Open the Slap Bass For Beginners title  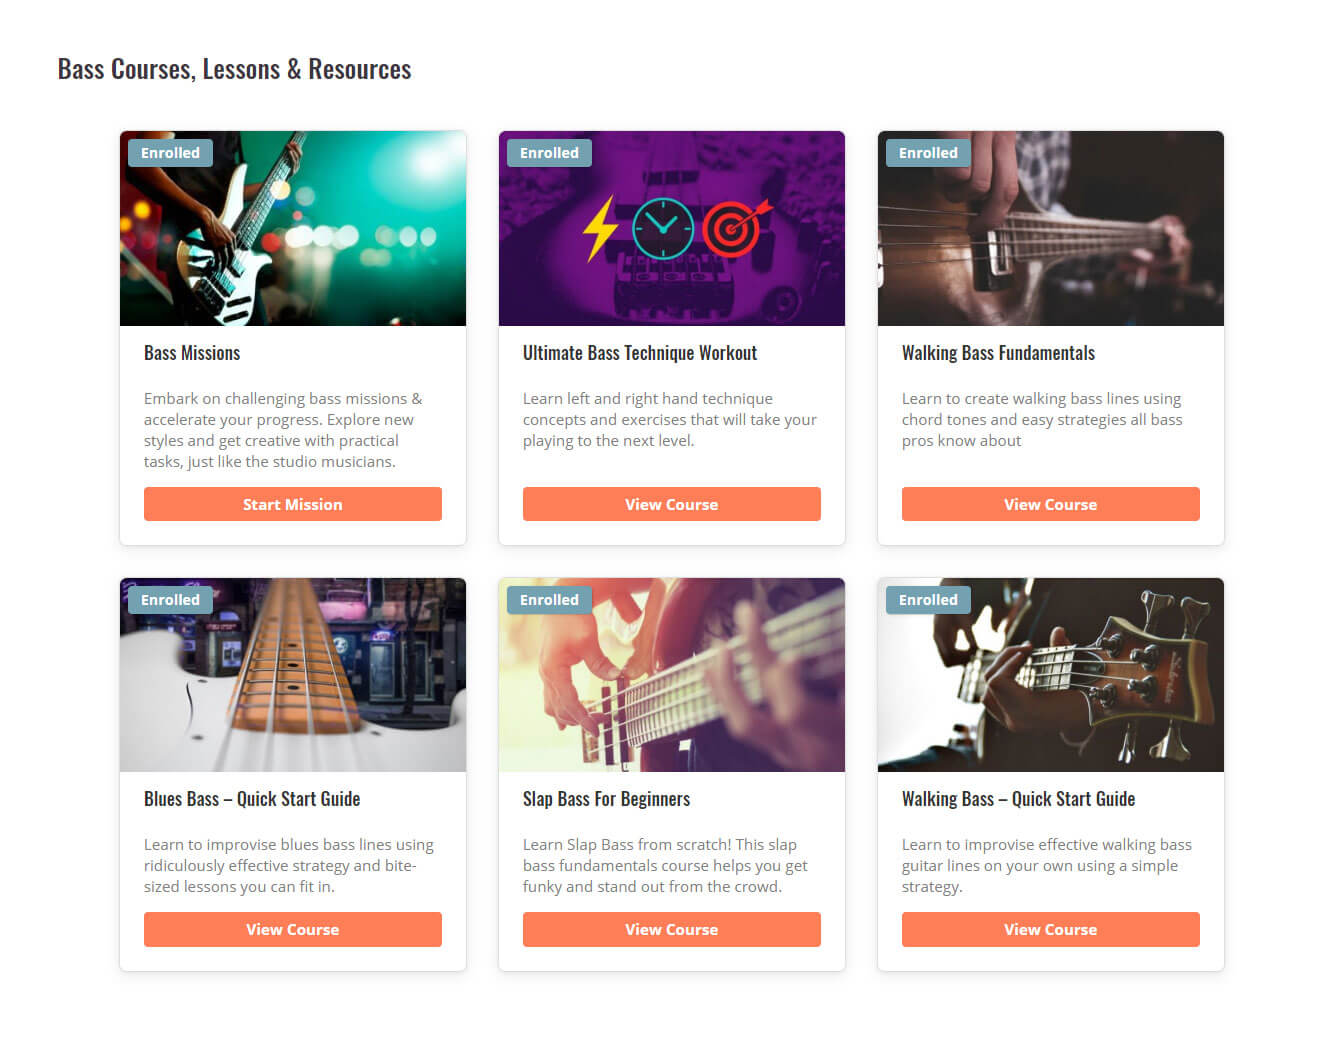click(606, 799)
